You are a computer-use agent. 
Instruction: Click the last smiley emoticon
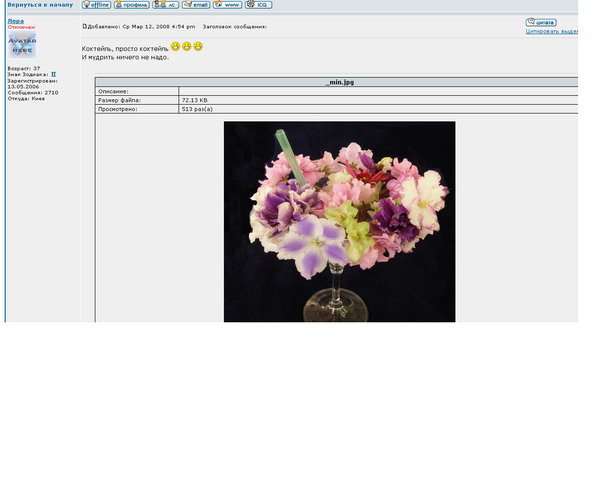198,47
